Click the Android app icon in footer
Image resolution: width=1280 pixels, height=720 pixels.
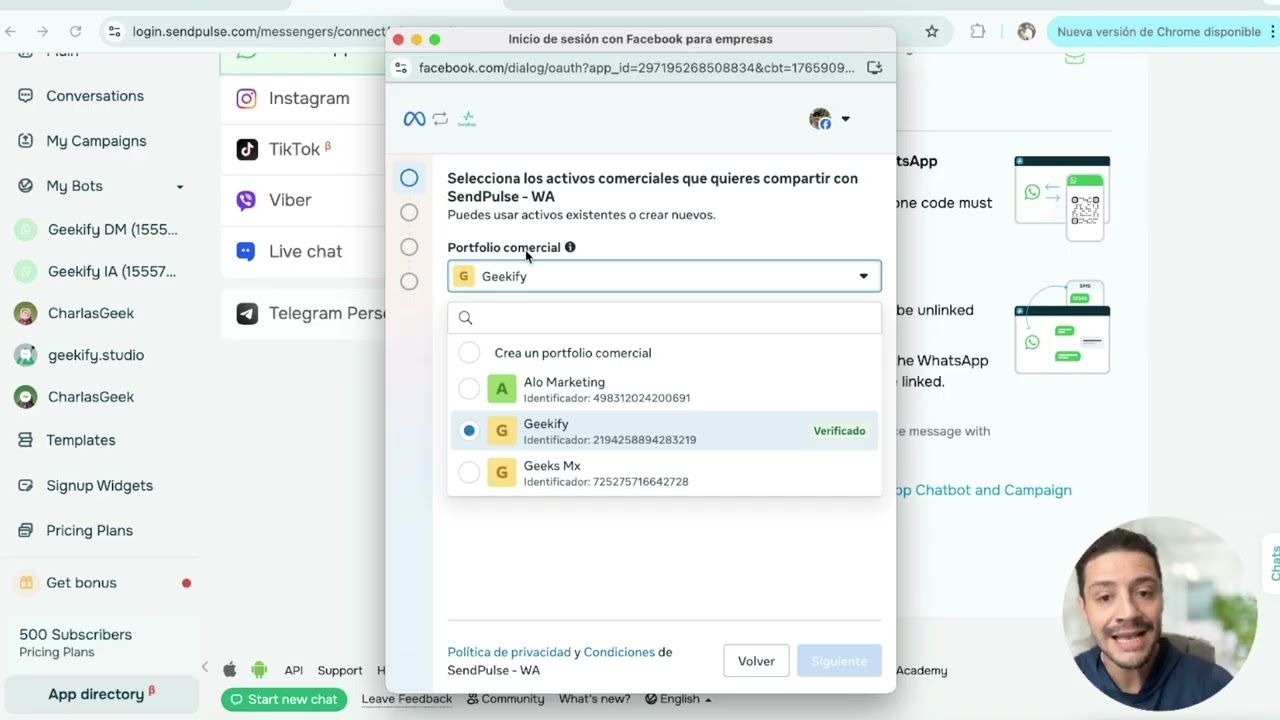point(260,670)
